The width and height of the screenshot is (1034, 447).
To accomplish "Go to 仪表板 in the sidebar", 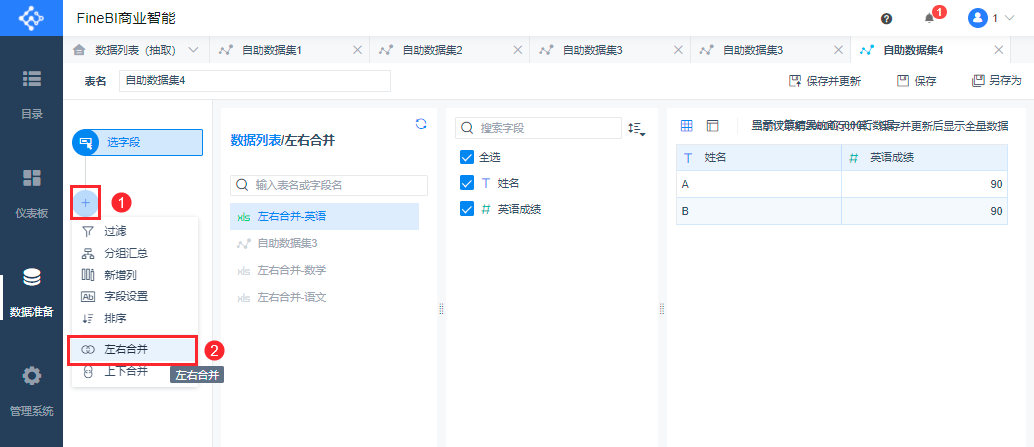I will 31,193.
